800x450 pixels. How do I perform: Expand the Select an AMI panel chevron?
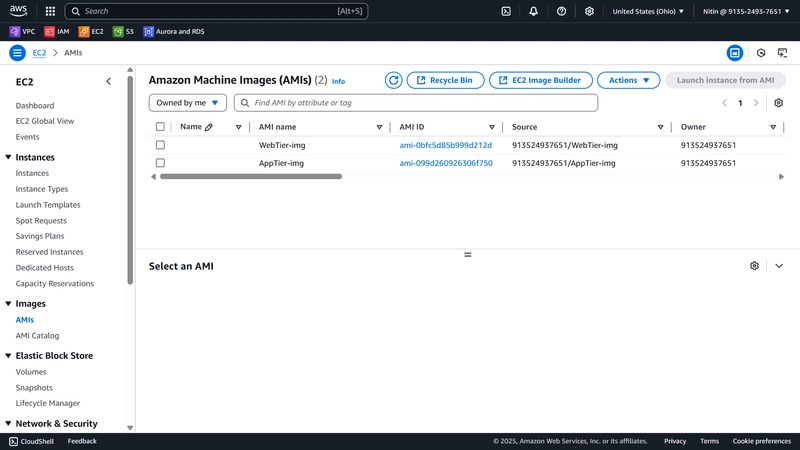pyautogui.click(x=779, y=266)
